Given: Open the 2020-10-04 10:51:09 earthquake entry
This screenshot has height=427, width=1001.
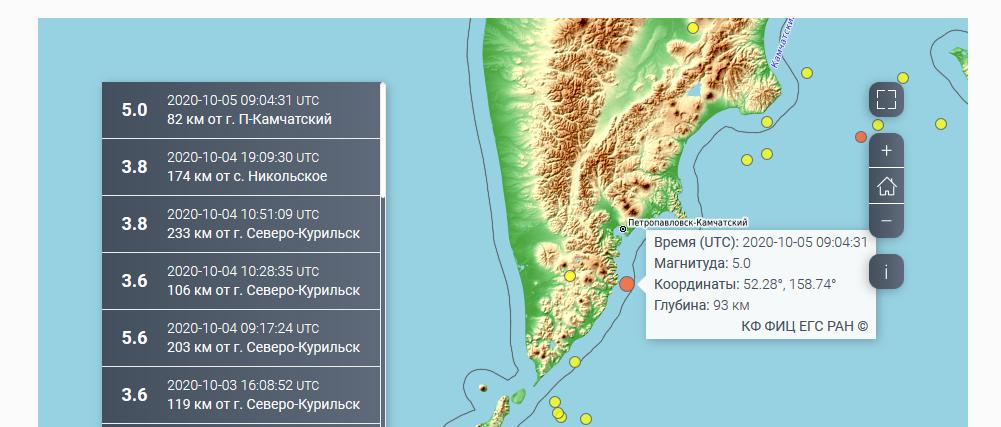Looking at the screenshot, I should pos(241,224).
